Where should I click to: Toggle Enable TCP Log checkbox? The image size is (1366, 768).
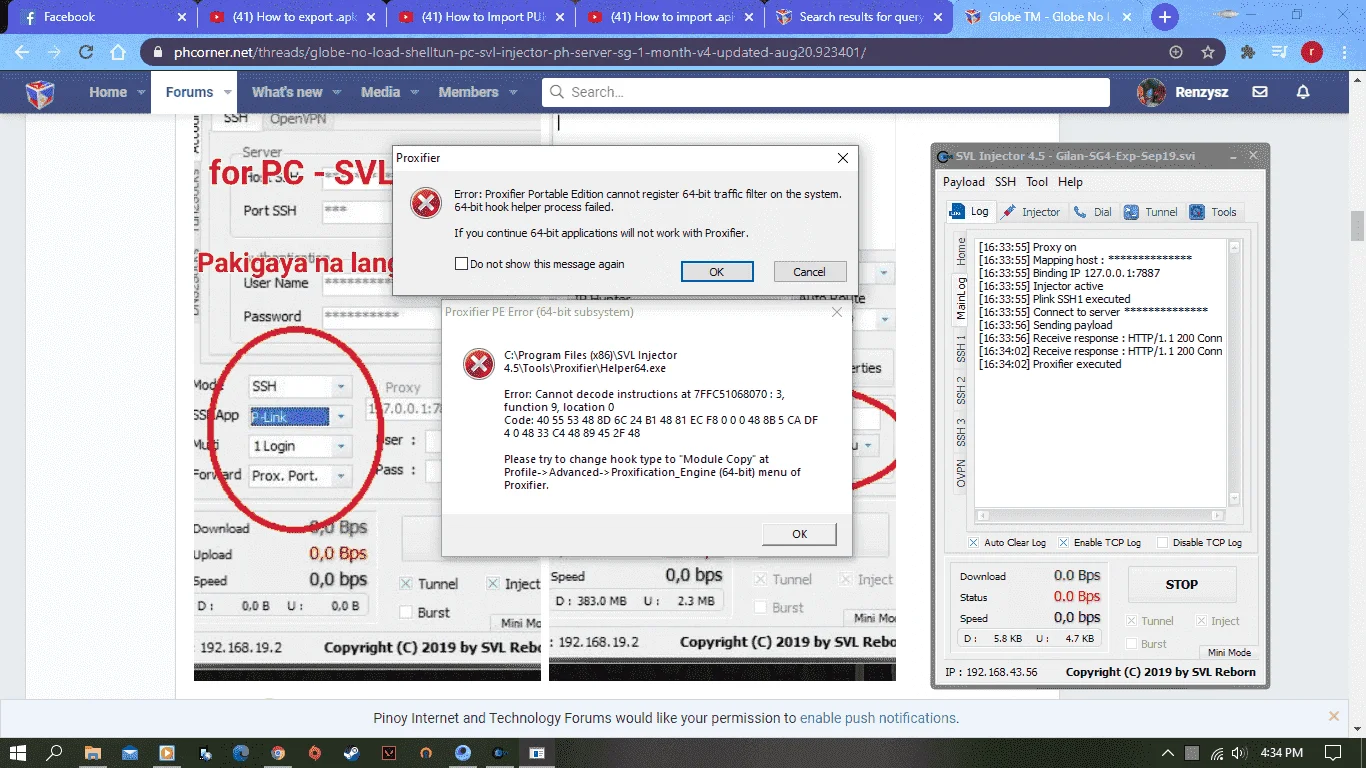point(1063,542)
